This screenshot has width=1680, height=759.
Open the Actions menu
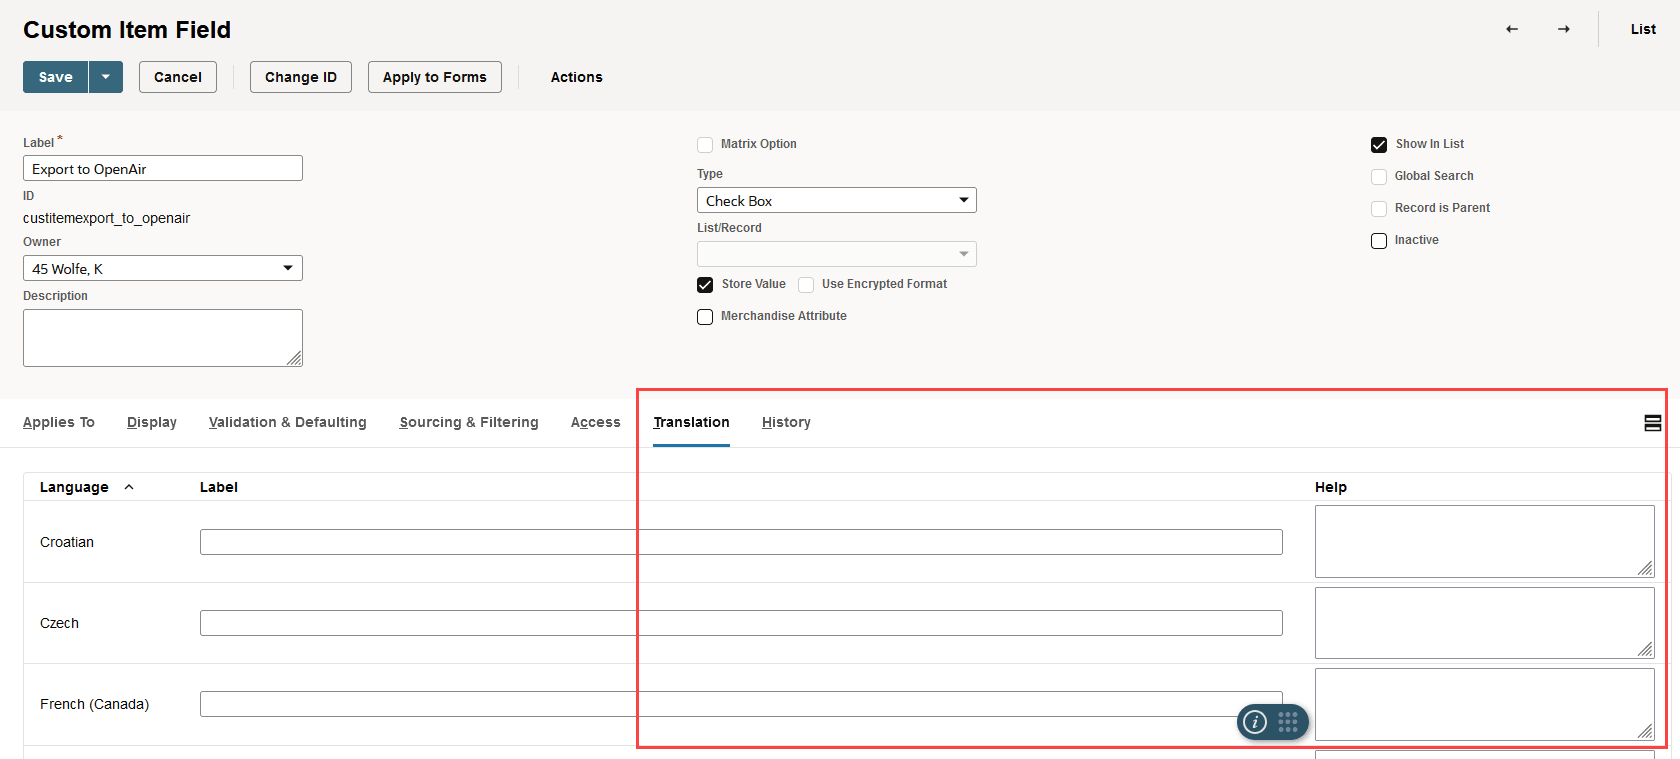pos(577,77)
